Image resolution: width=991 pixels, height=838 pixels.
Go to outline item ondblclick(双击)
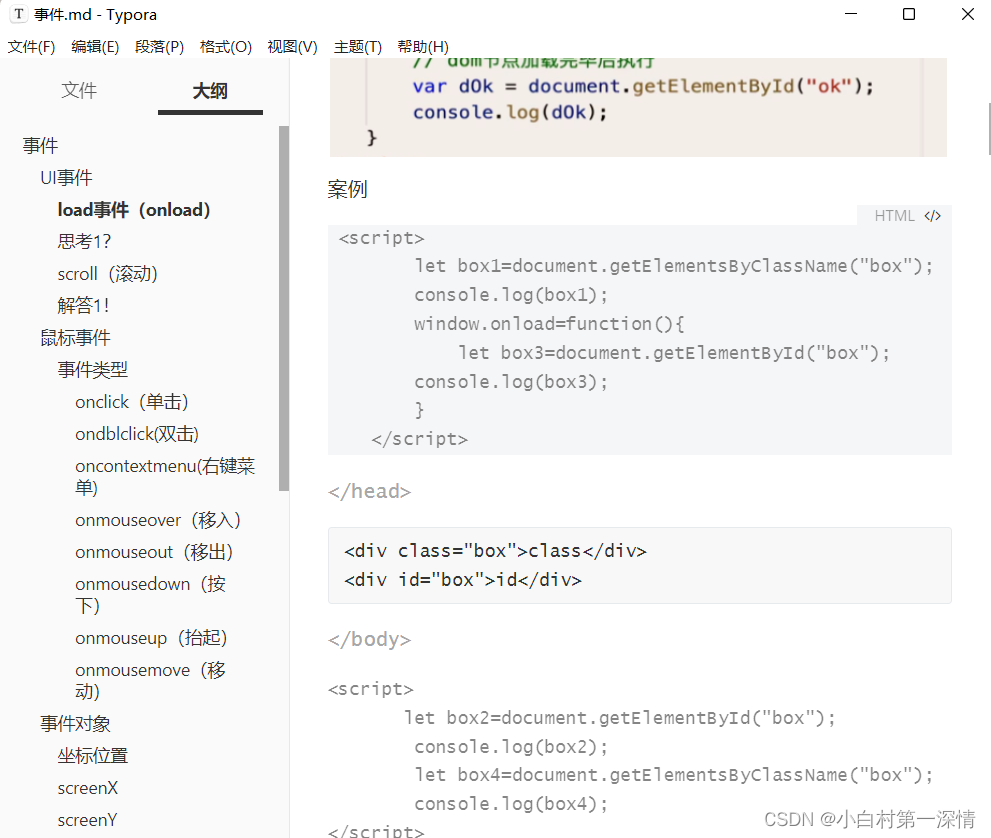coord(137,434)
